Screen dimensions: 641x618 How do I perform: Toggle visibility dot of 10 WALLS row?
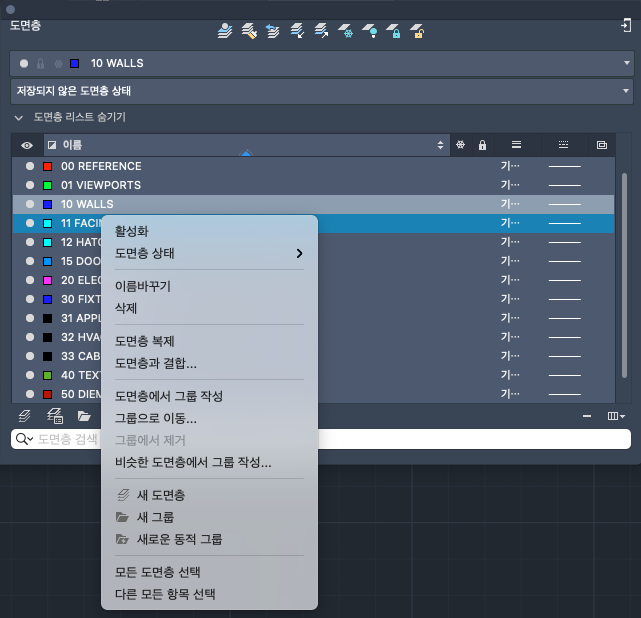point(30,204)
